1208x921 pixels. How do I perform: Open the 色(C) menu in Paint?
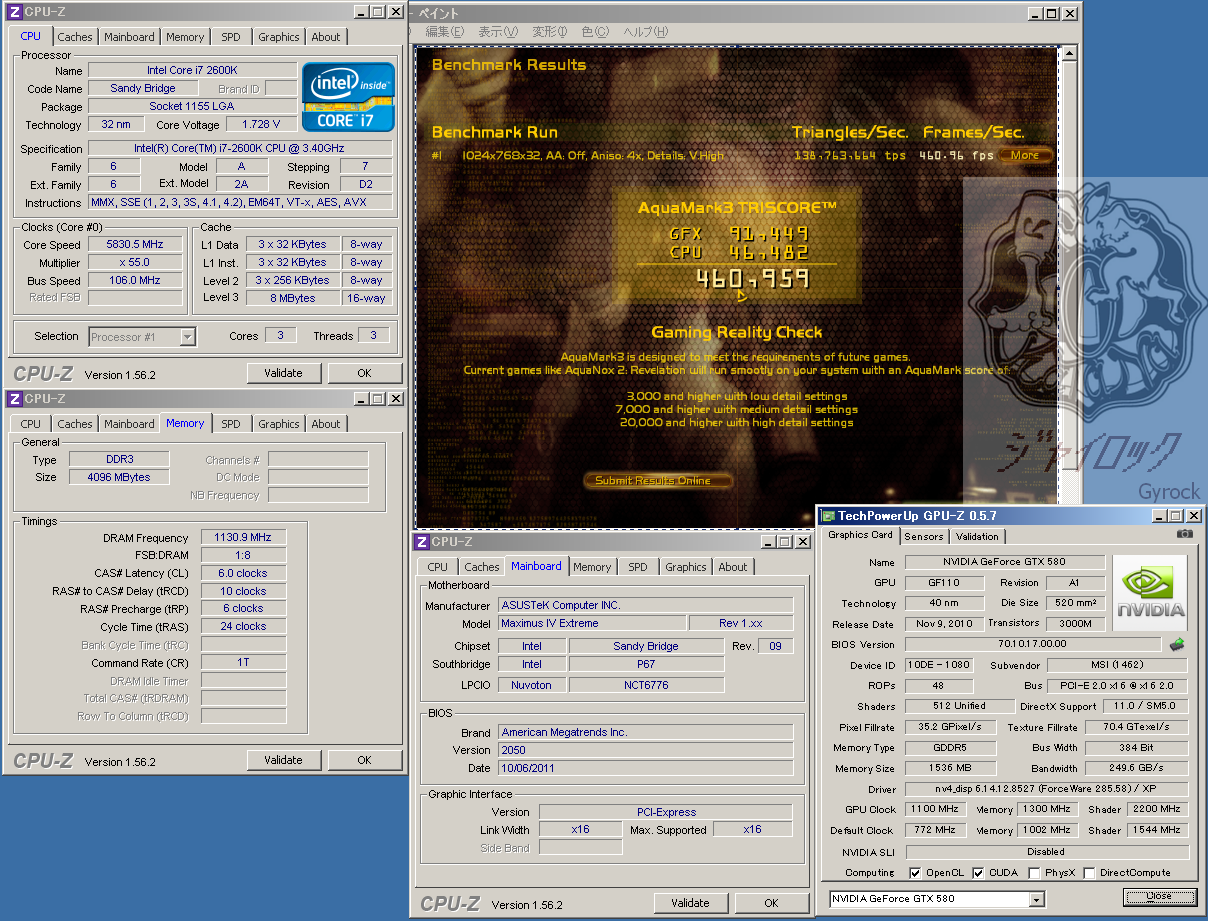coord(595,32)
